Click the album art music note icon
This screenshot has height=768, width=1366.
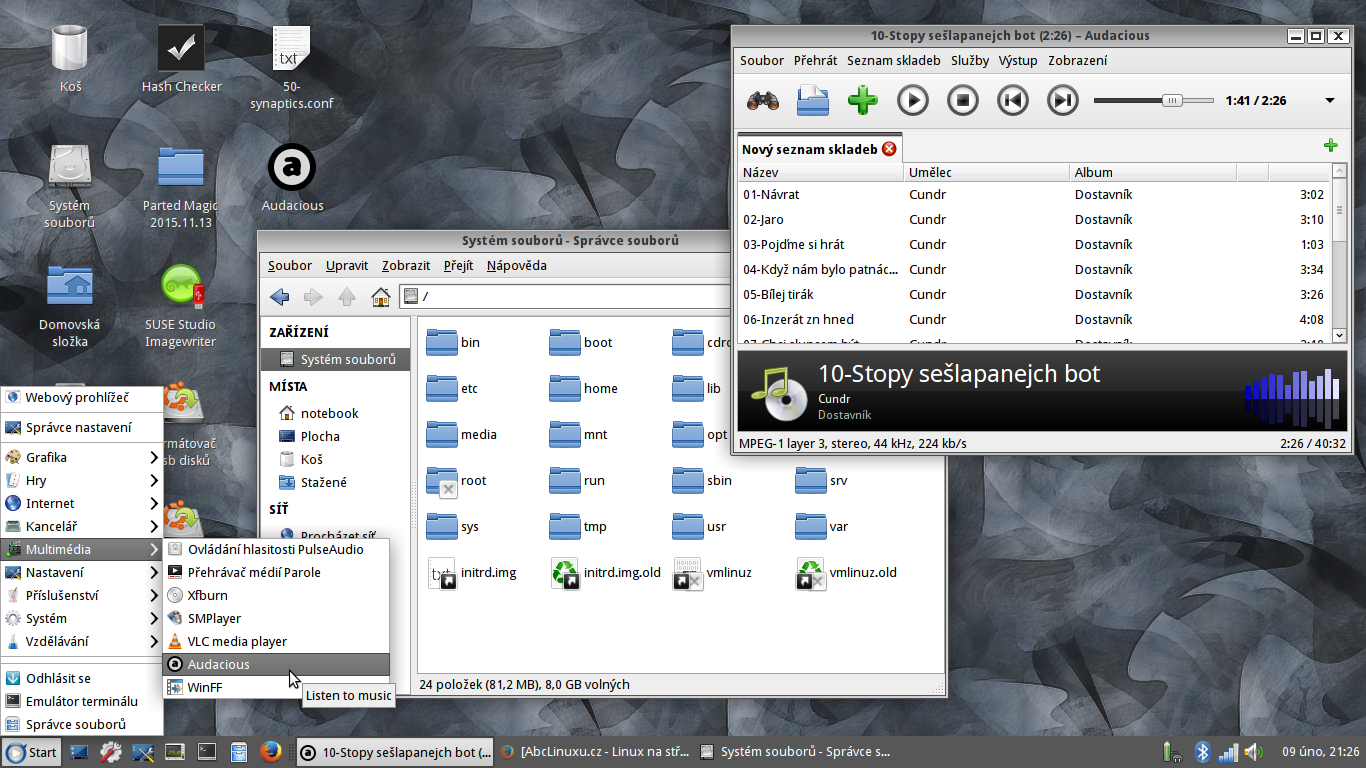click(x=779, y=392)
